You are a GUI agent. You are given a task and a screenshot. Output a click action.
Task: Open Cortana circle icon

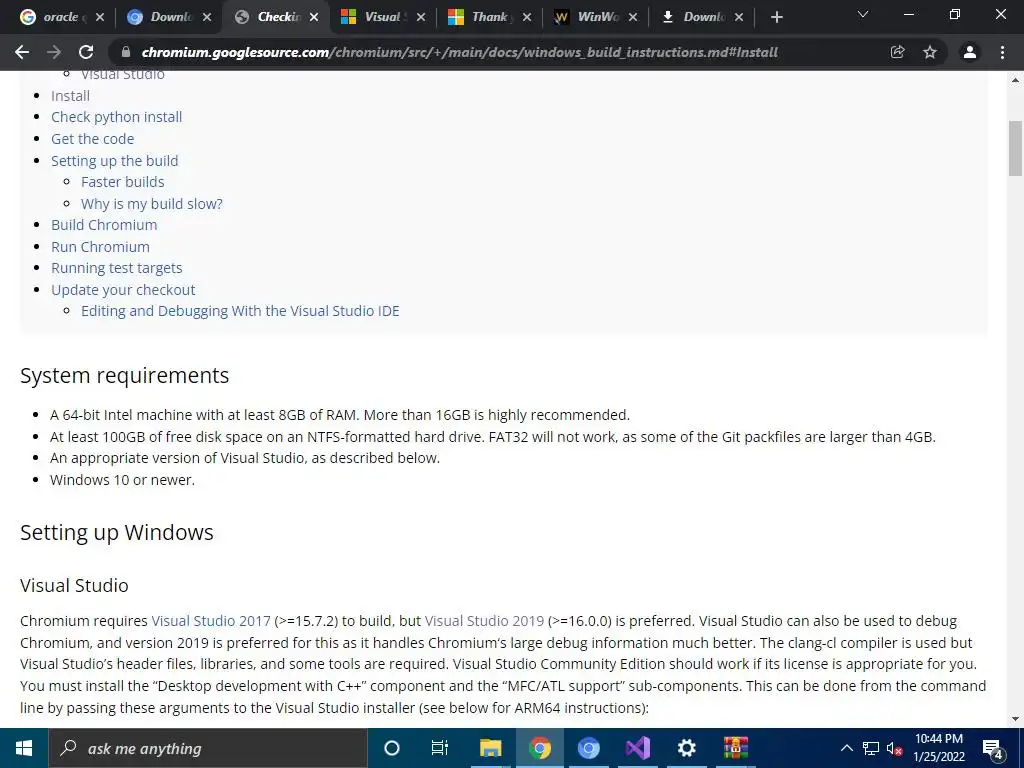pyautogui.click(x=391, y=748)
